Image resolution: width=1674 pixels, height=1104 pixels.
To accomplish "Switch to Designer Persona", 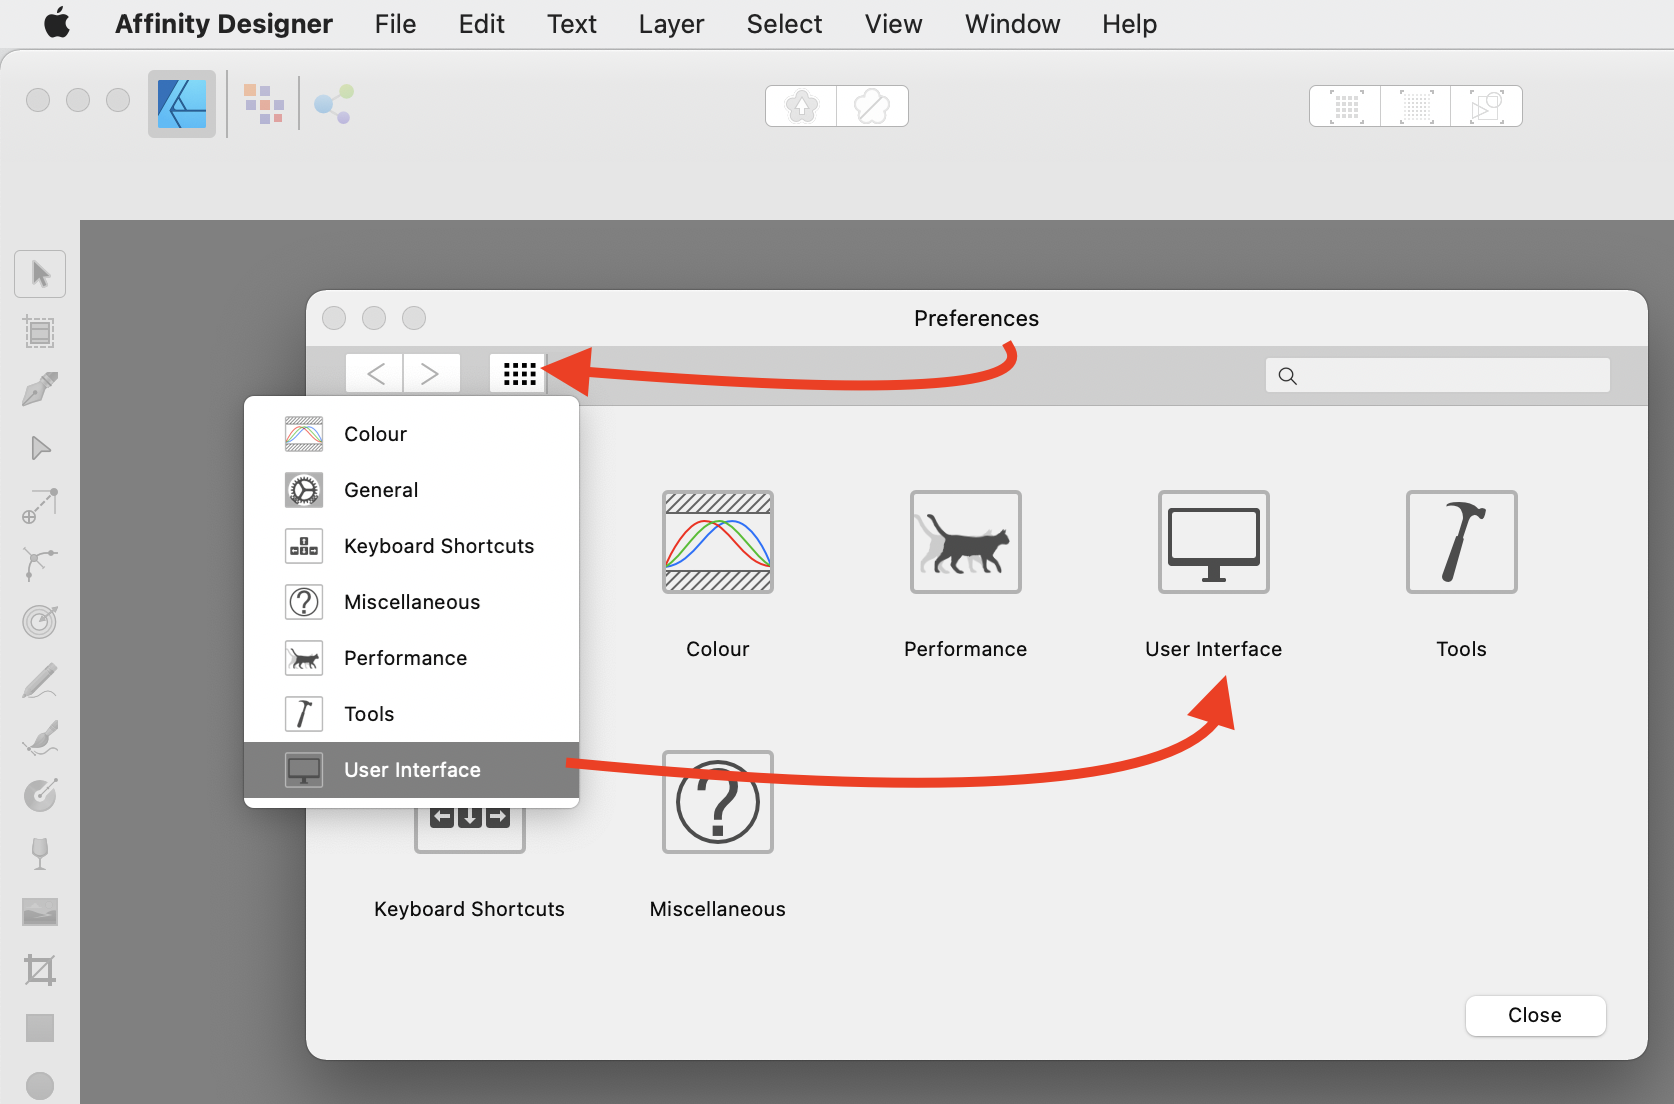I will (182, 104).
